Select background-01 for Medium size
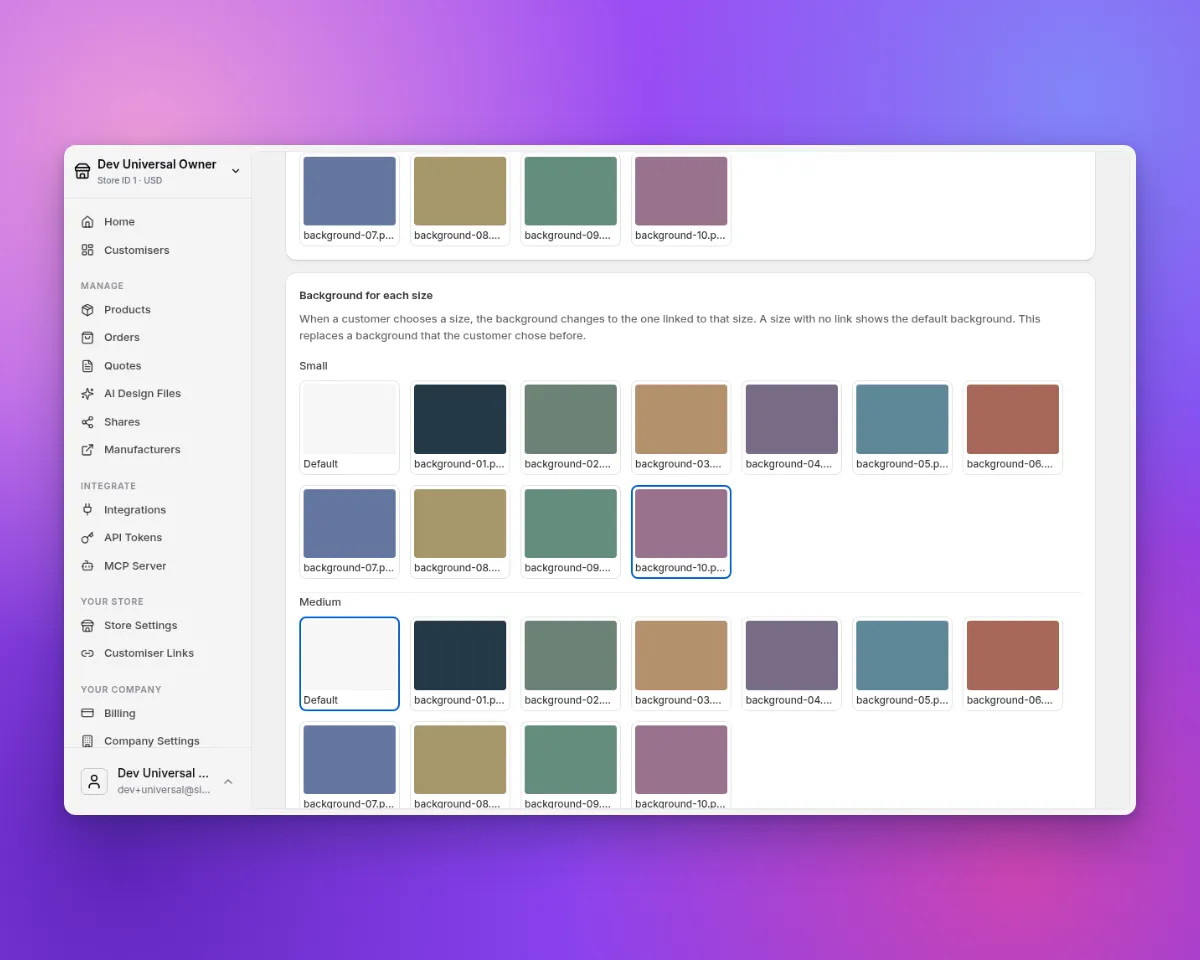The width and height of the screenshot is (1200, 960). [x=460, y=664]
